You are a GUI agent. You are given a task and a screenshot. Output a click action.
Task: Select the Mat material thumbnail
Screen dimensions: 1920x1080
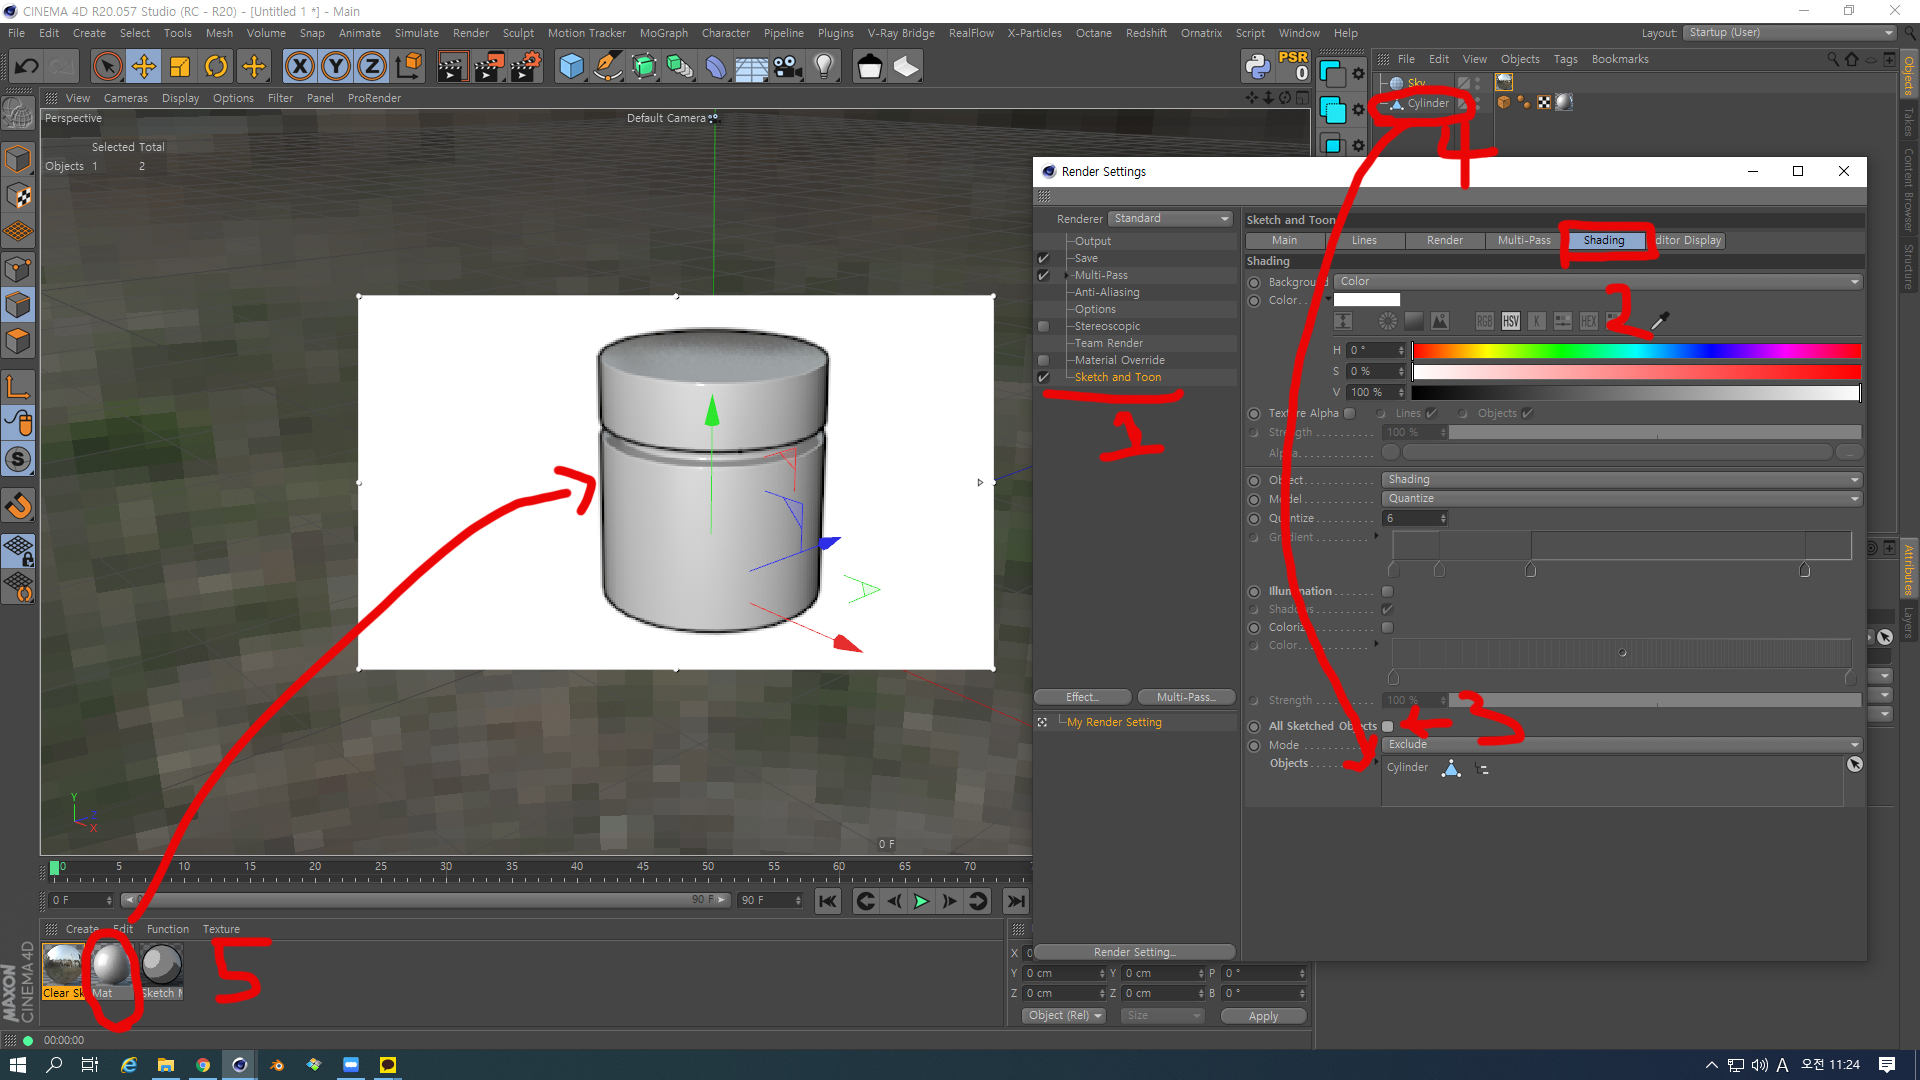(x=111, y=965)
